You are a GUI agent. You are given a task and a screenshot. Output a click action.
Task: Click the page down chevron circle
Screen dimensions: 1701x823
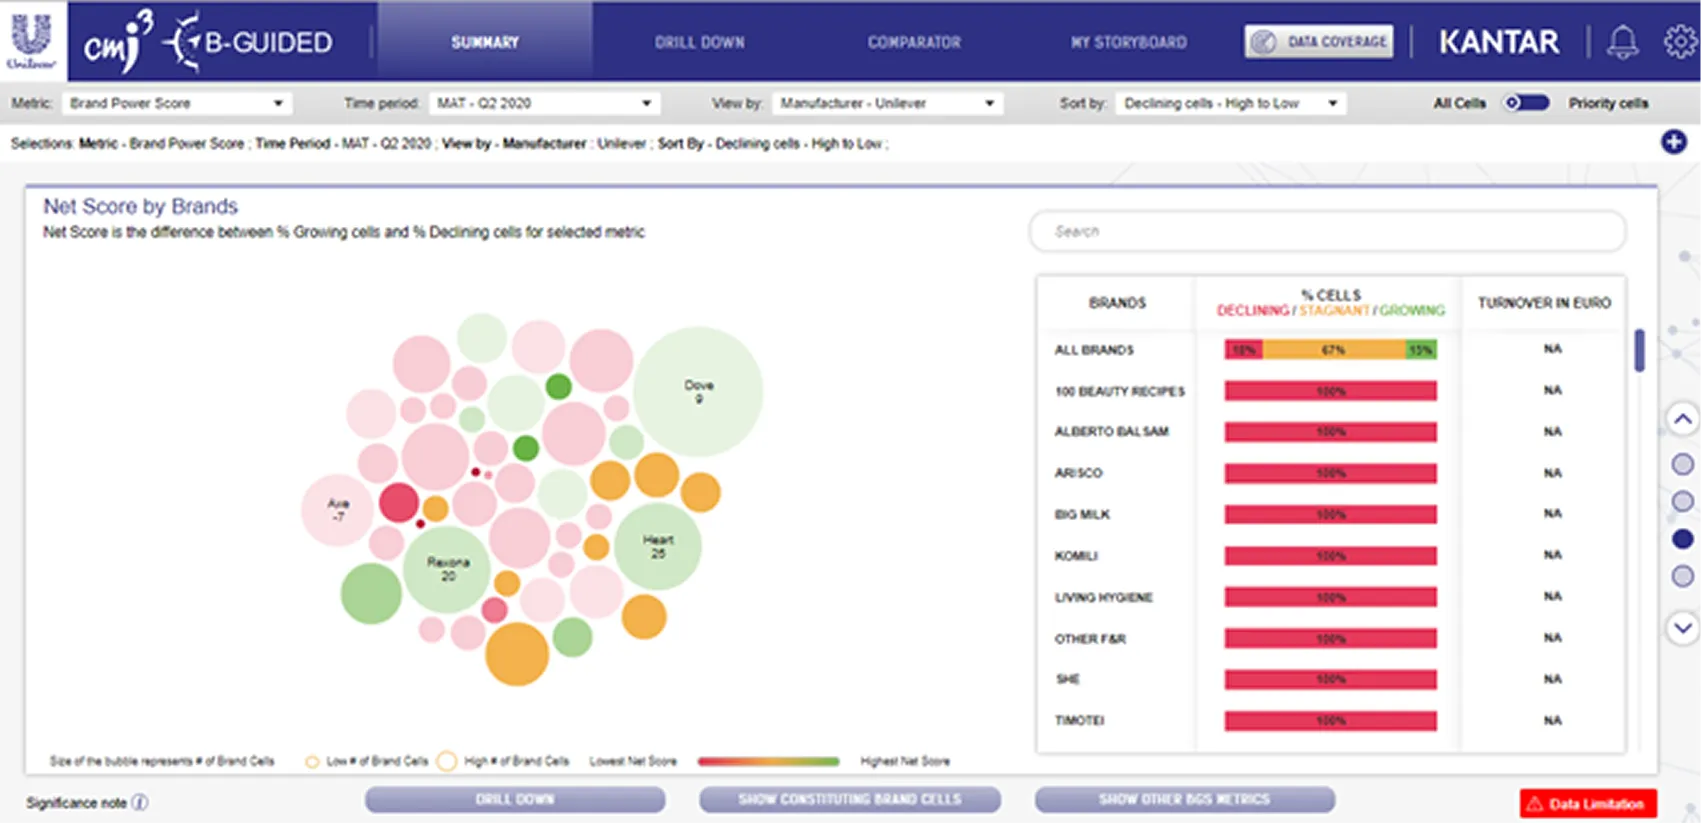pyautogui.click(x=1683, y=628)
